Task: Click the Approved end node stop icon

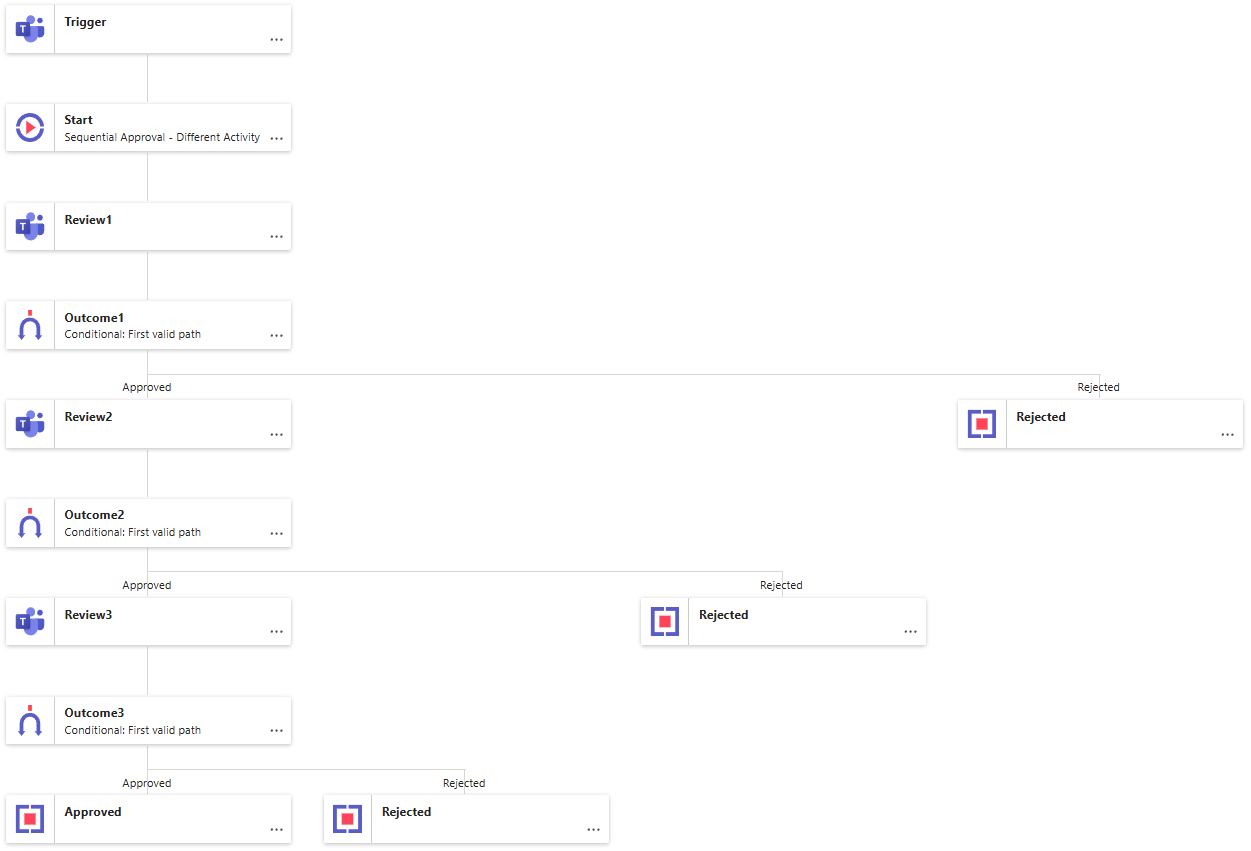Action: tap(30, 819)
